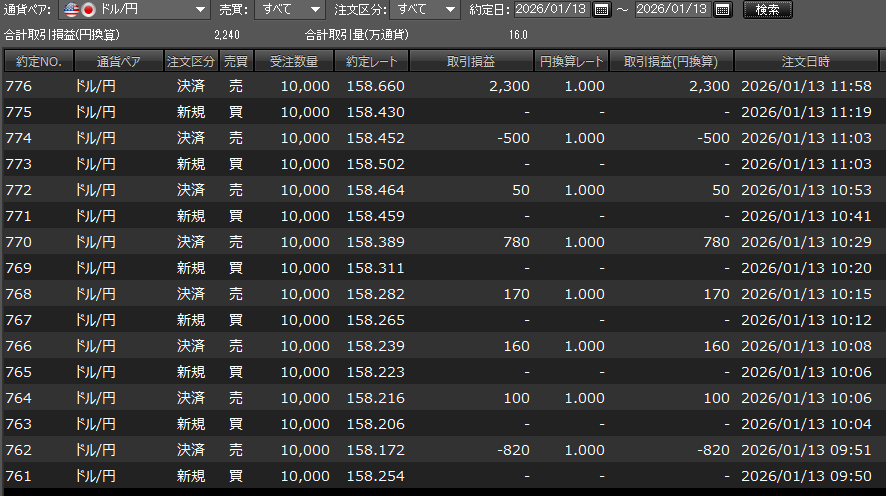Viewport: 886px width, 496px height.
Task: Expand the 売買 buy/sell filter dropdown
Action: 316,10
